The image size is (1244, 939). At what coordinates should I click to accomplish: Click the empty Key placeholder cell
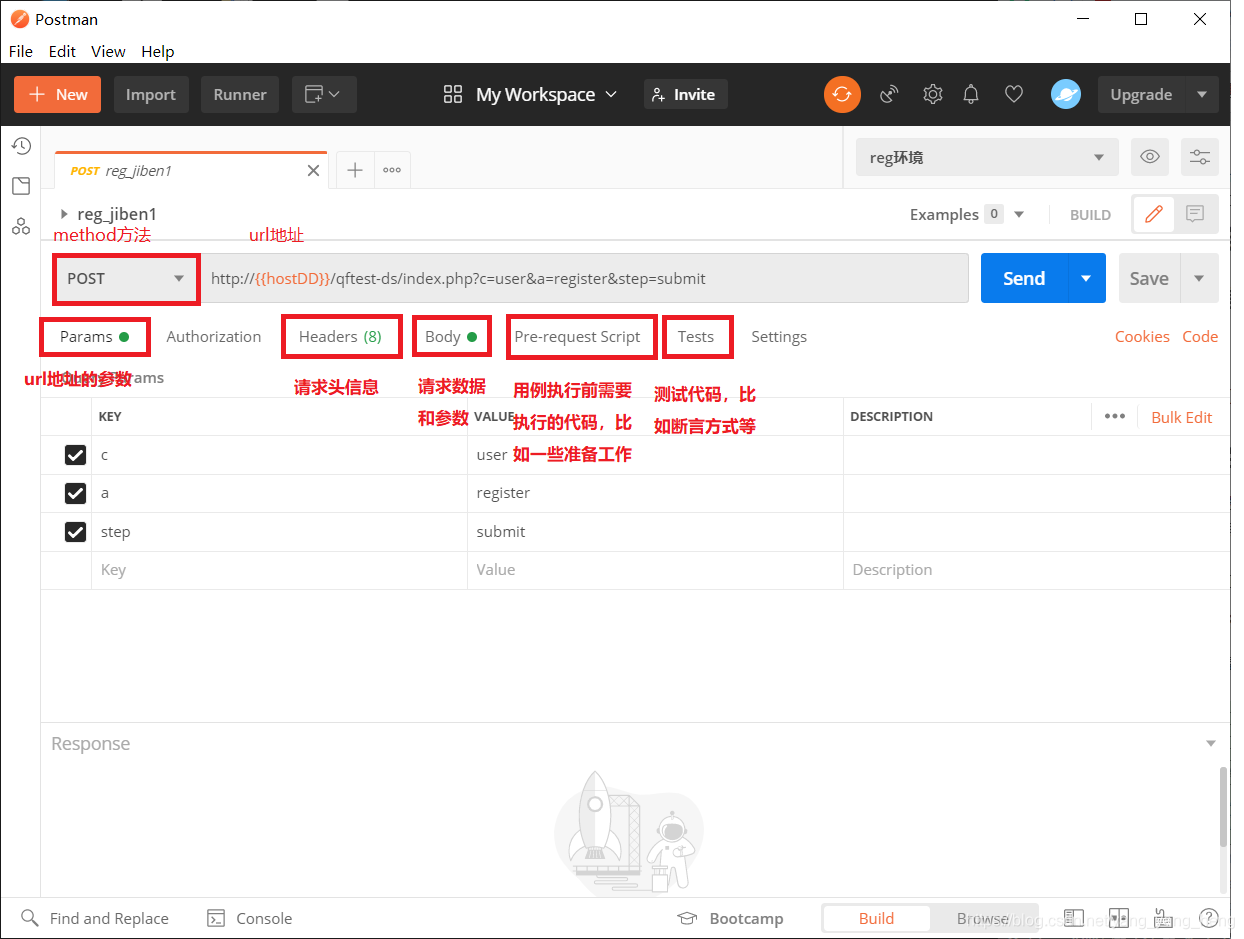click(279, 570)
